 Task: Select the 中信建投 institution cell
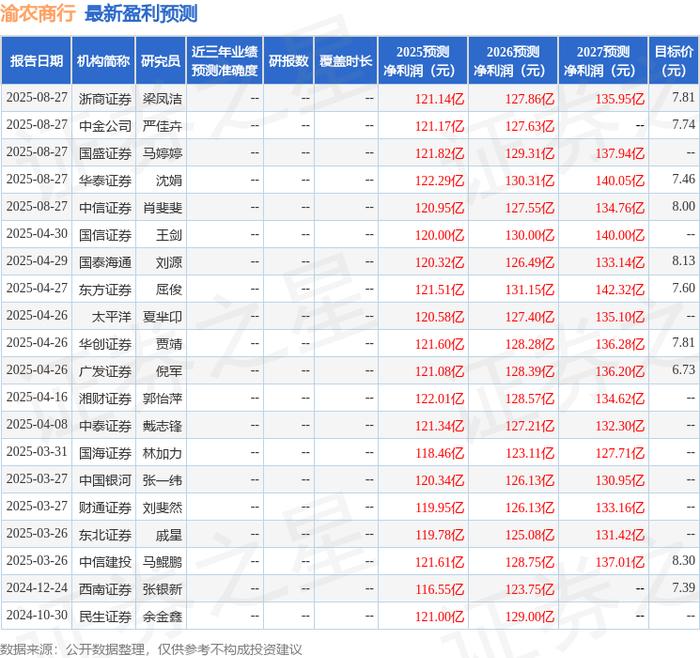click(105, 562)
